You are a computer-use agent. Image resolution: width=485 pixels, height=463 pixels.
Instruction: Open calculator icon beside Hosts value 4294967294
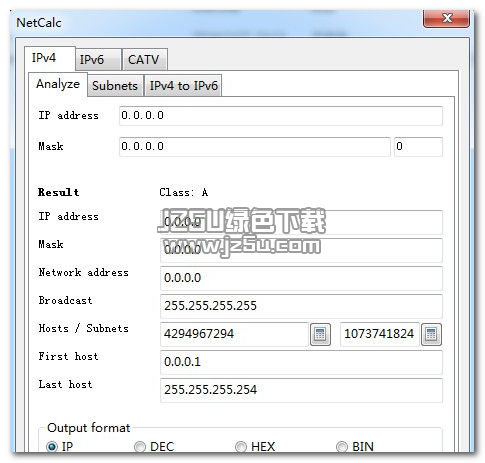click(320, 334)
